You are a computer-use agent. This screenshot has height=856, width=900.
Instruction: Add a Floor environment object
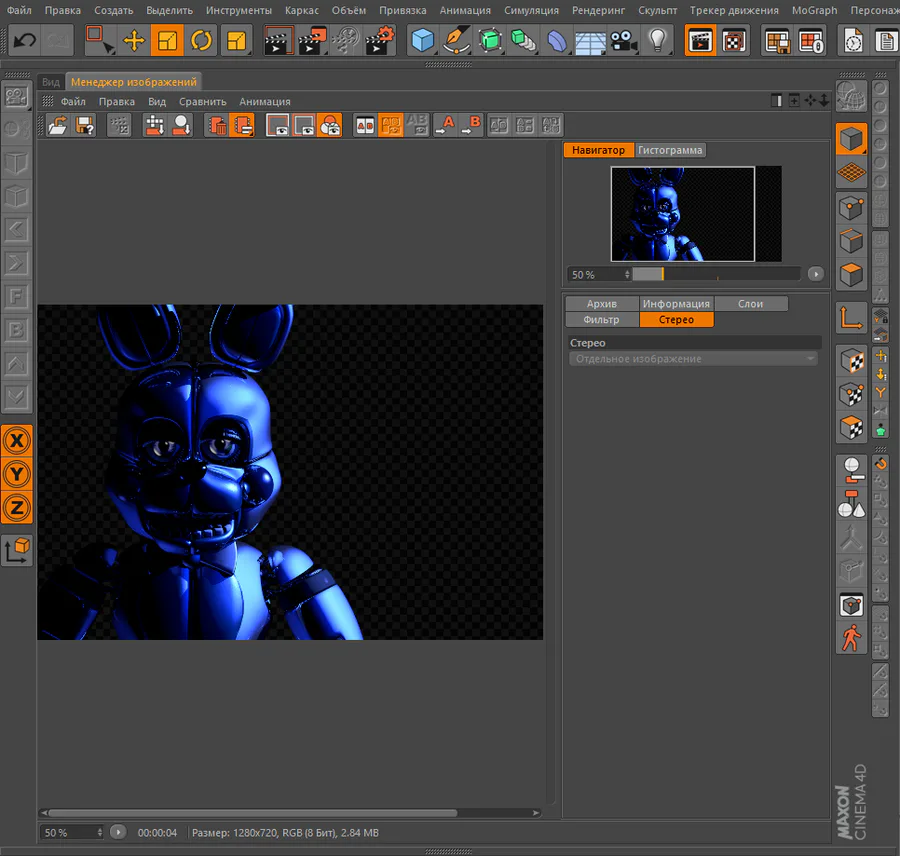(x=590, y=41)
